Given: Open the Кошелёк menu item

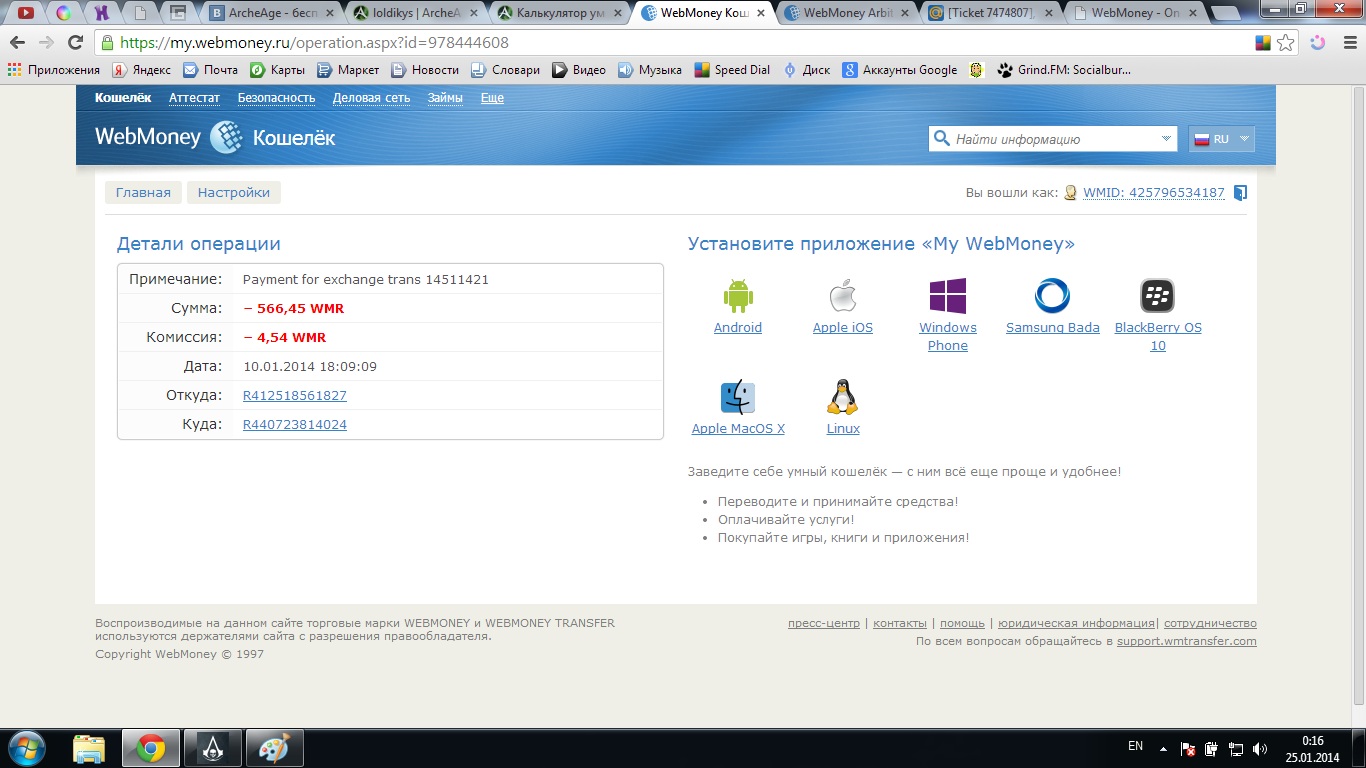Looking at the screenshot, I should coord(123,98).
